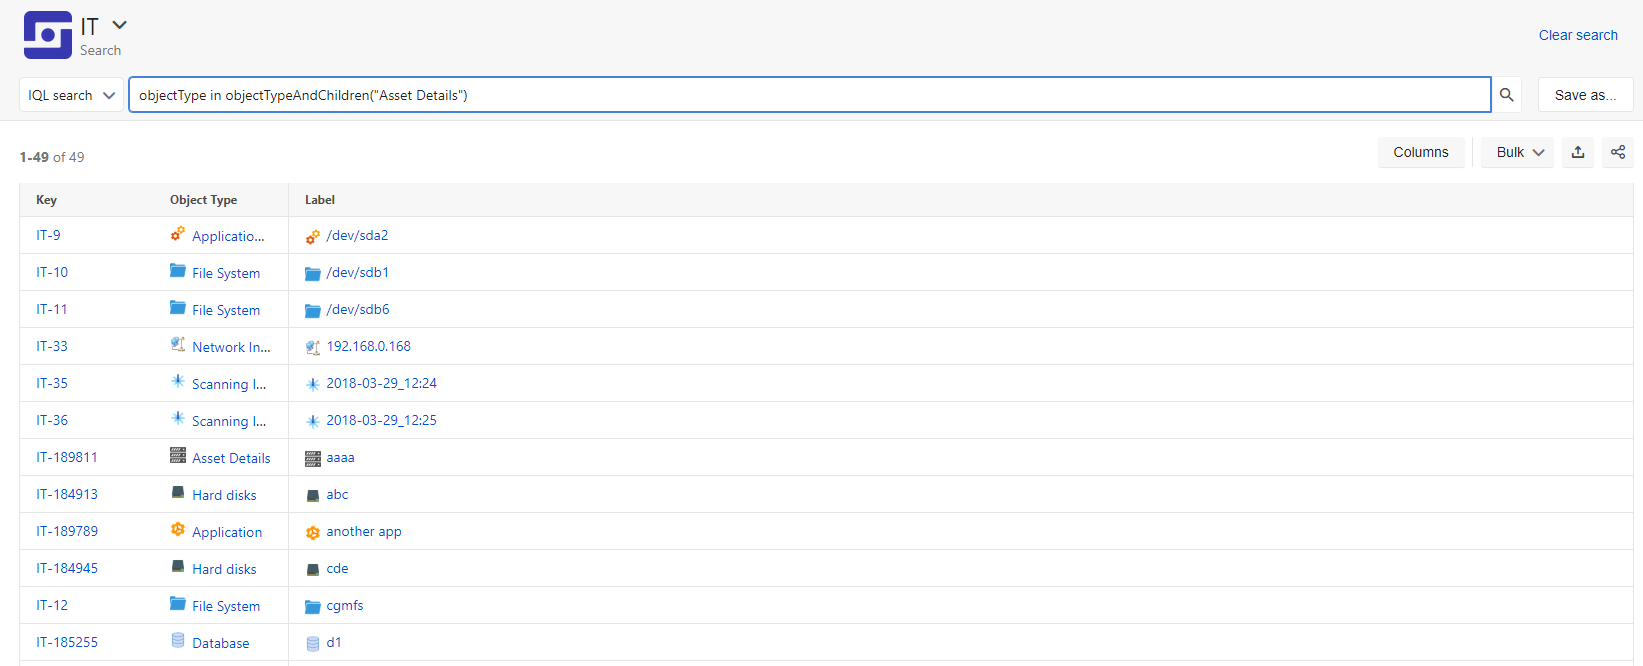
Task: Click the network icon beside 192.168.0.168
Action: pyautogui.click(x=313, y=347)
